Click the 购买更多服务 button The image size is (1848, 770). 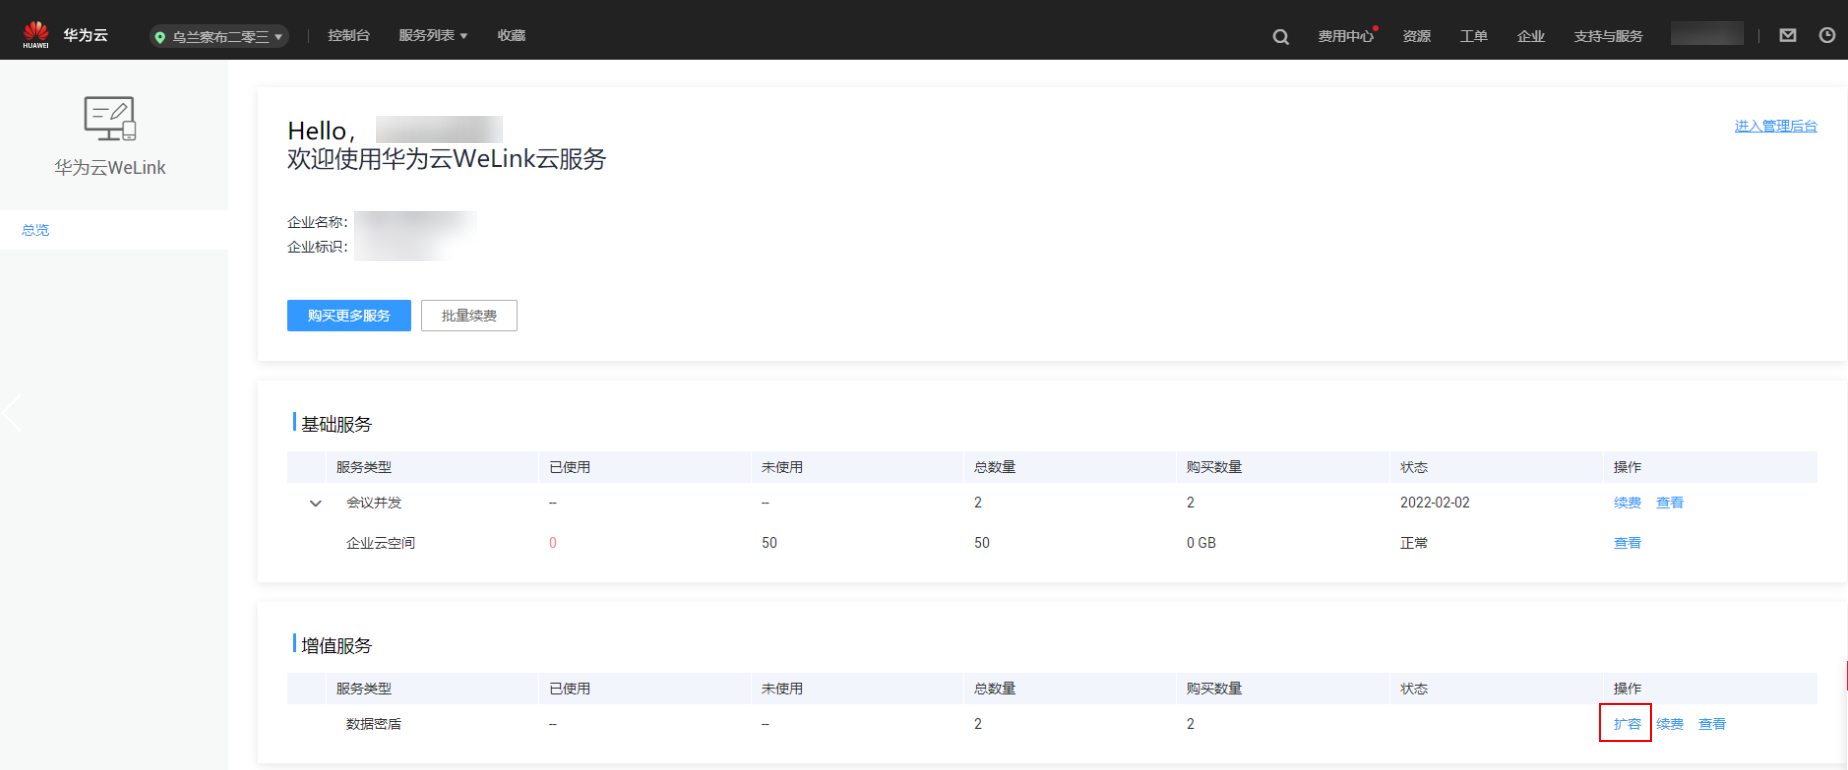pos(349,316)
